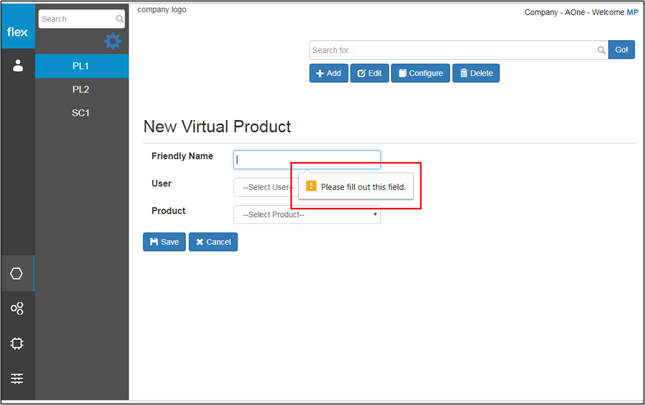Expand the Select User dropdown
Viewport: 645px width, 405px height.
pos(263,187)
